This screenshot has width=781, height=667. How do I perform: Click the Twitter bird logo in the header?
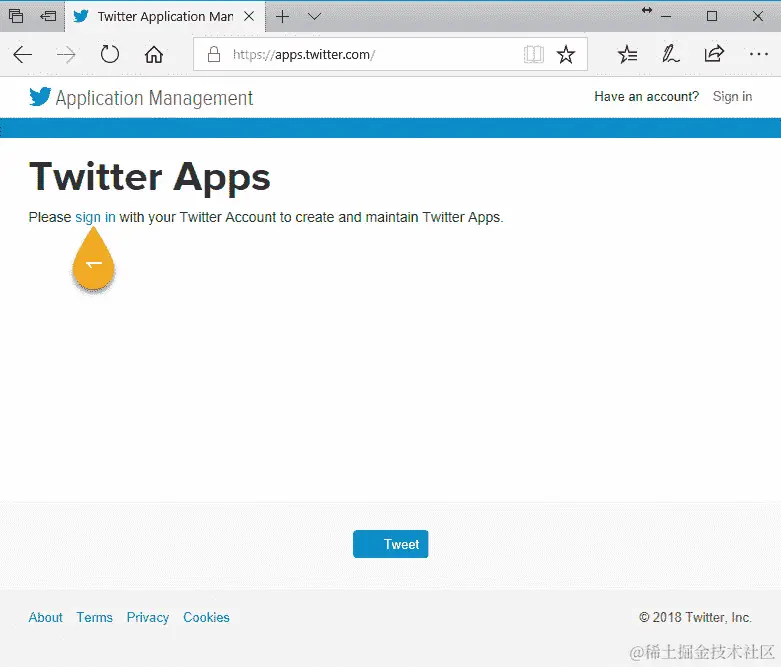point(40,97)
